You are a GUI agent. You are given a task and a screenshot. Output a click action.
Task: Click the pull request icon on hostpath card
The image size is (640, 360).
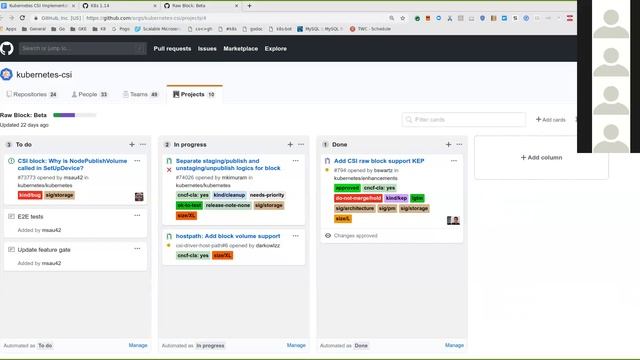169,236
